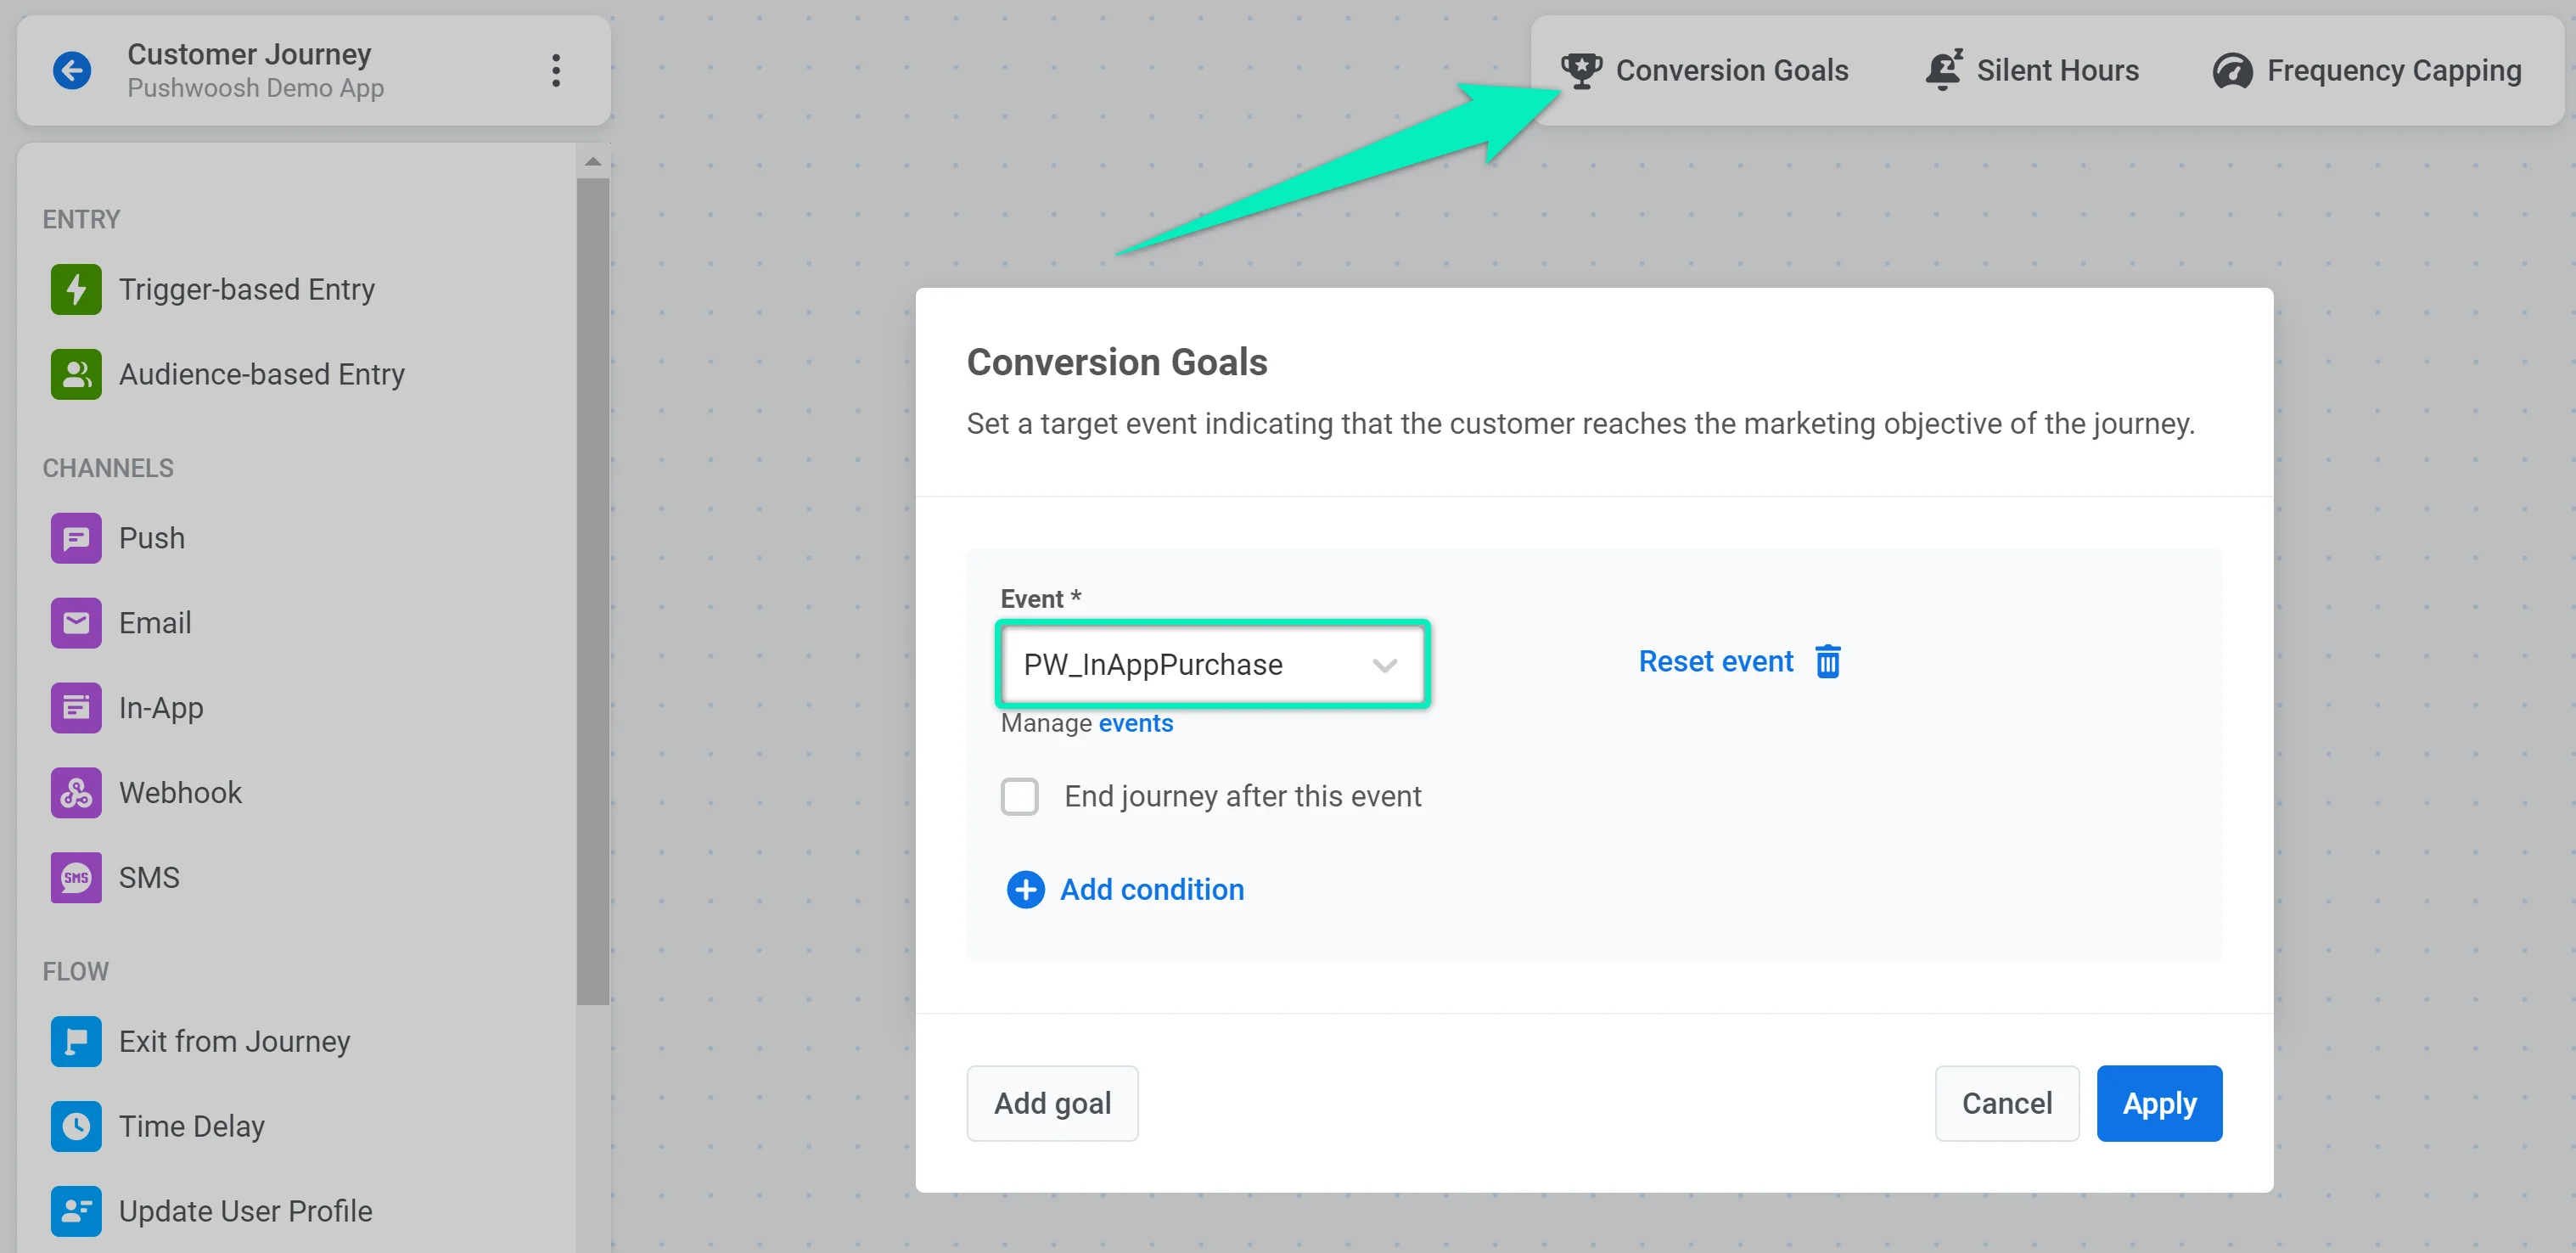Pick the Push channel icon
Viewport: 2576px width, 1253px height.
coord(76,538)
